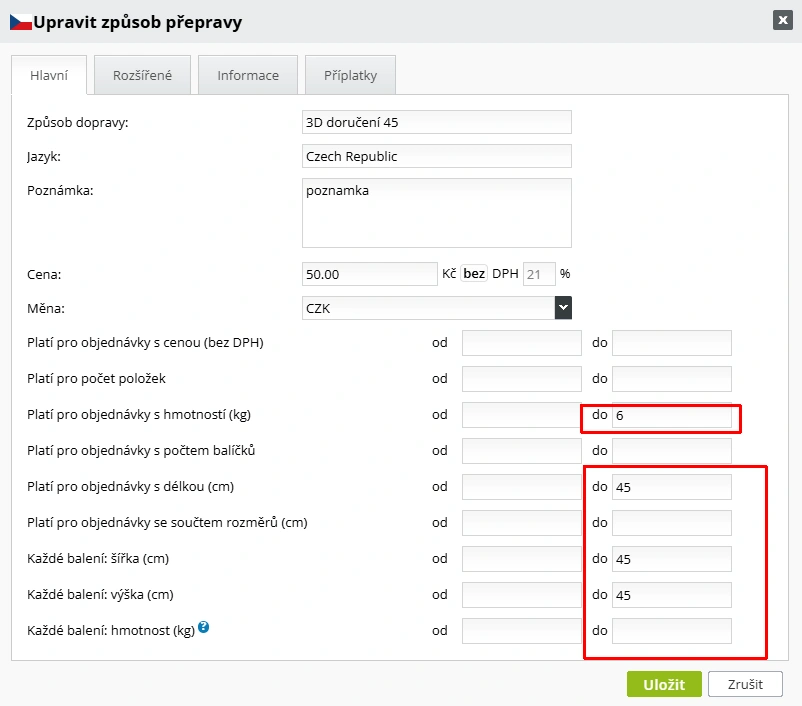The image size is (802, 706).
Task: Click 'Platí pro objednávky s délkou (cm)' label
Action: pyautogui.click(x=130, y=487)
